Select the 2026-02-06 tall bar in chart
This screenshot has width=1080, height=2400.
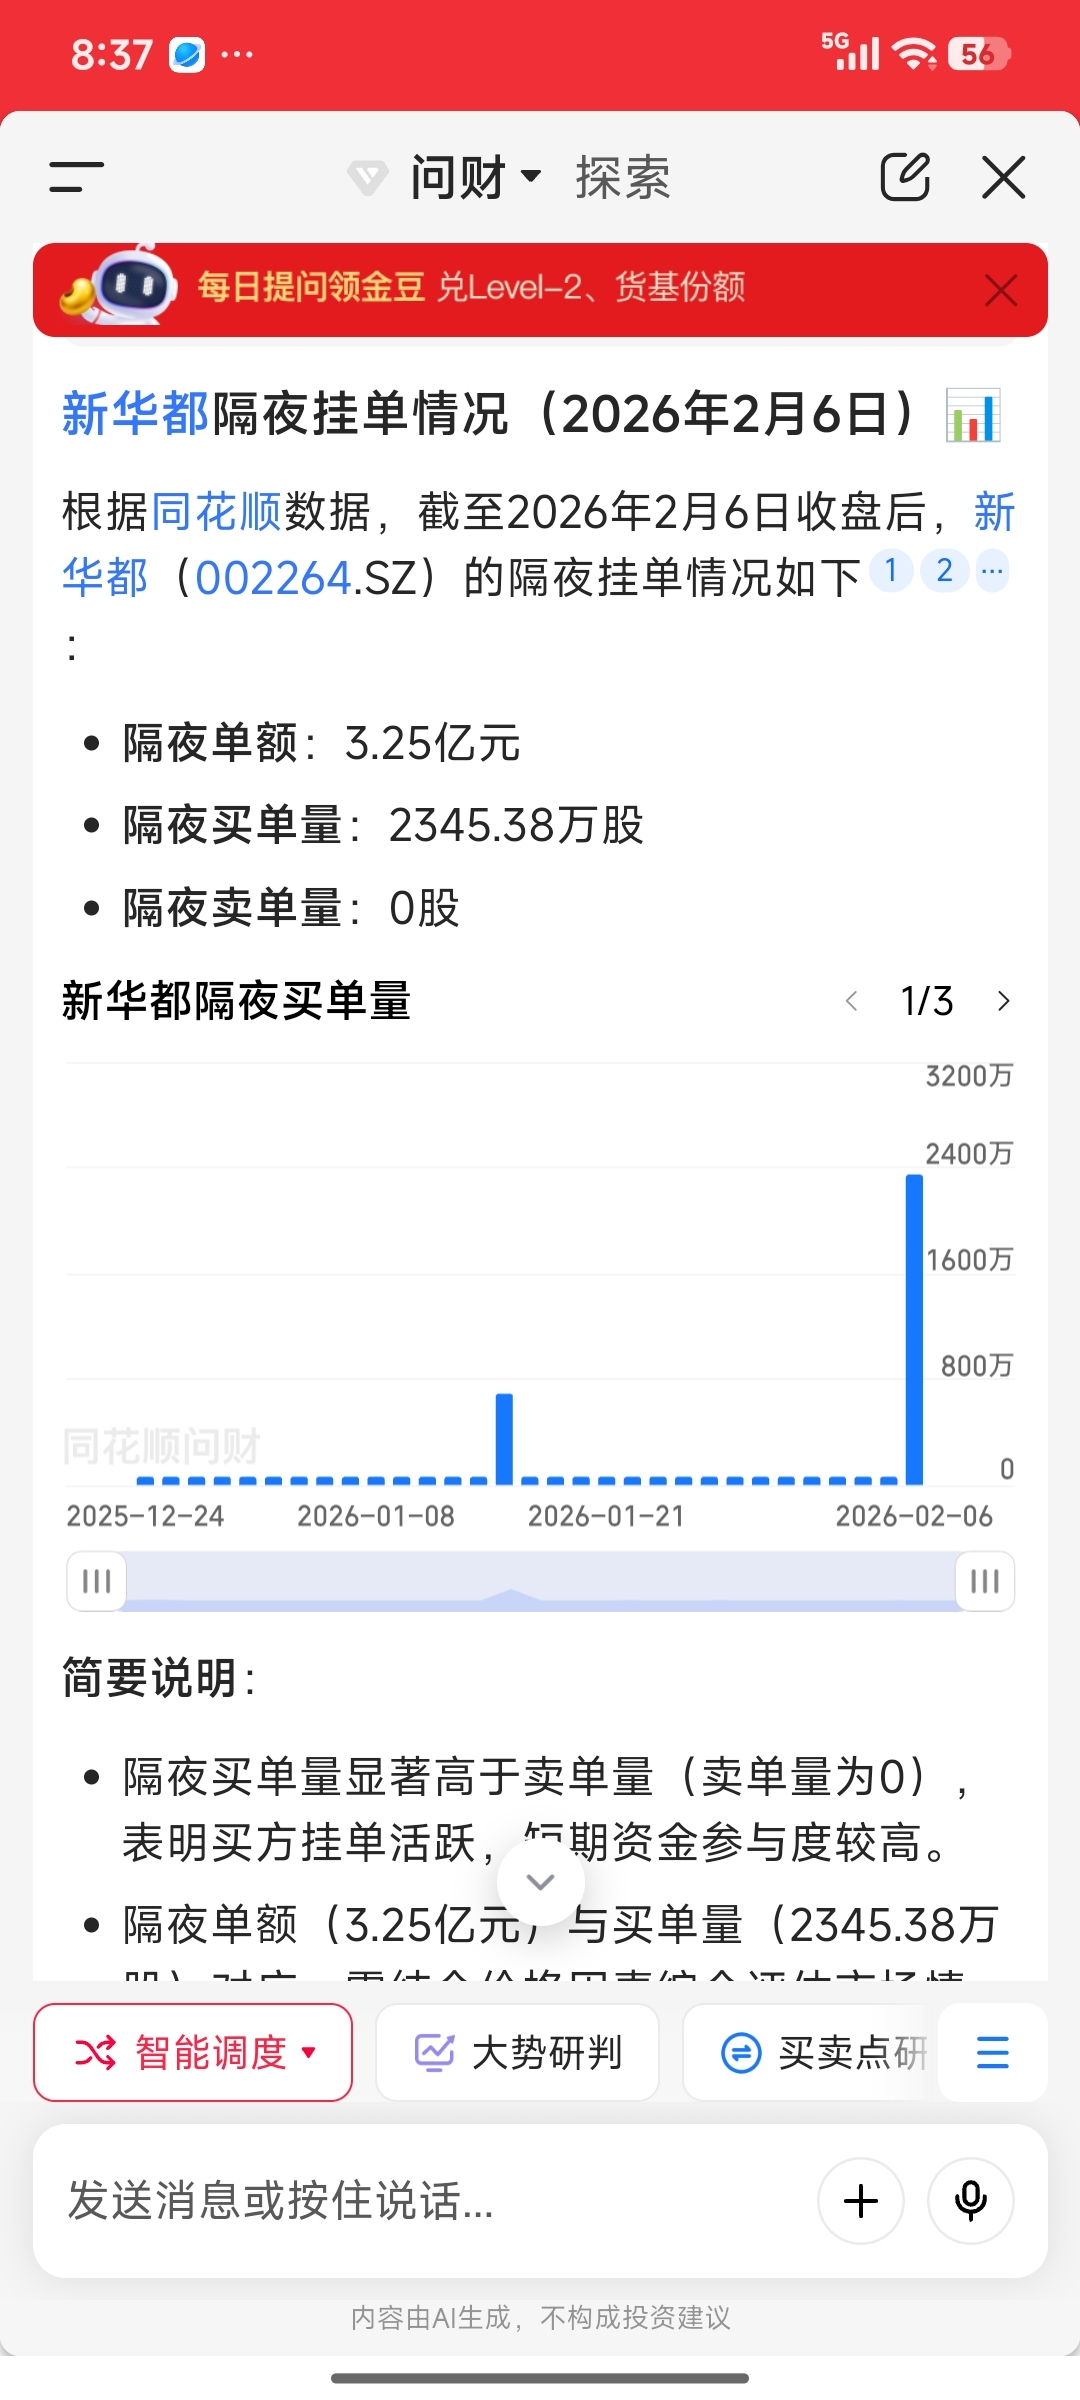pyautogui.click(x=914, y=1330)
